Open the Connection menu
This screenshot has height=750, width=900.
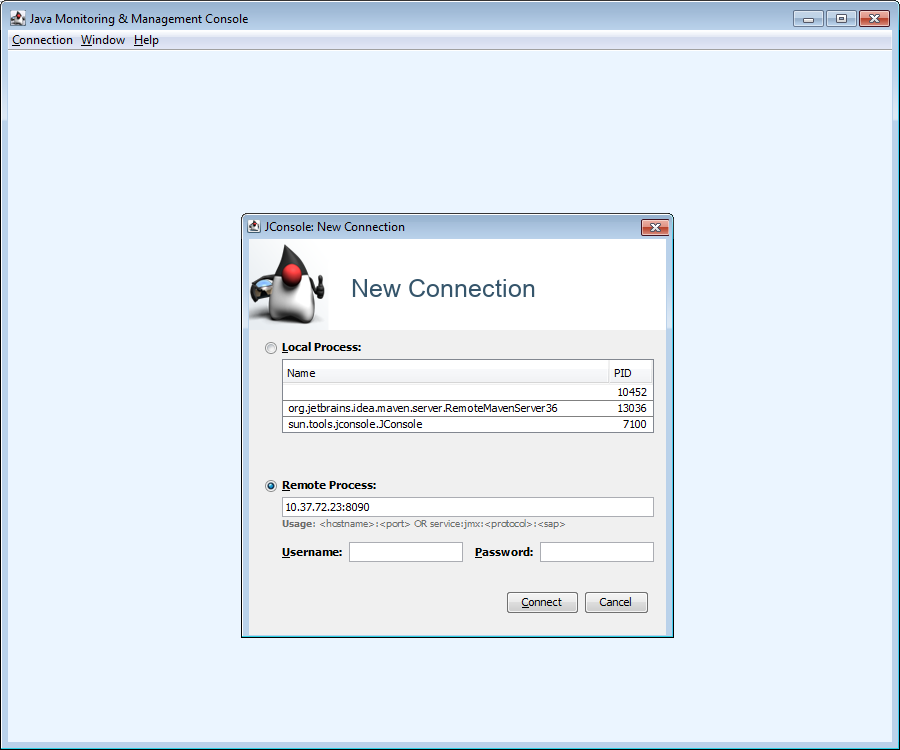(42, 40)
